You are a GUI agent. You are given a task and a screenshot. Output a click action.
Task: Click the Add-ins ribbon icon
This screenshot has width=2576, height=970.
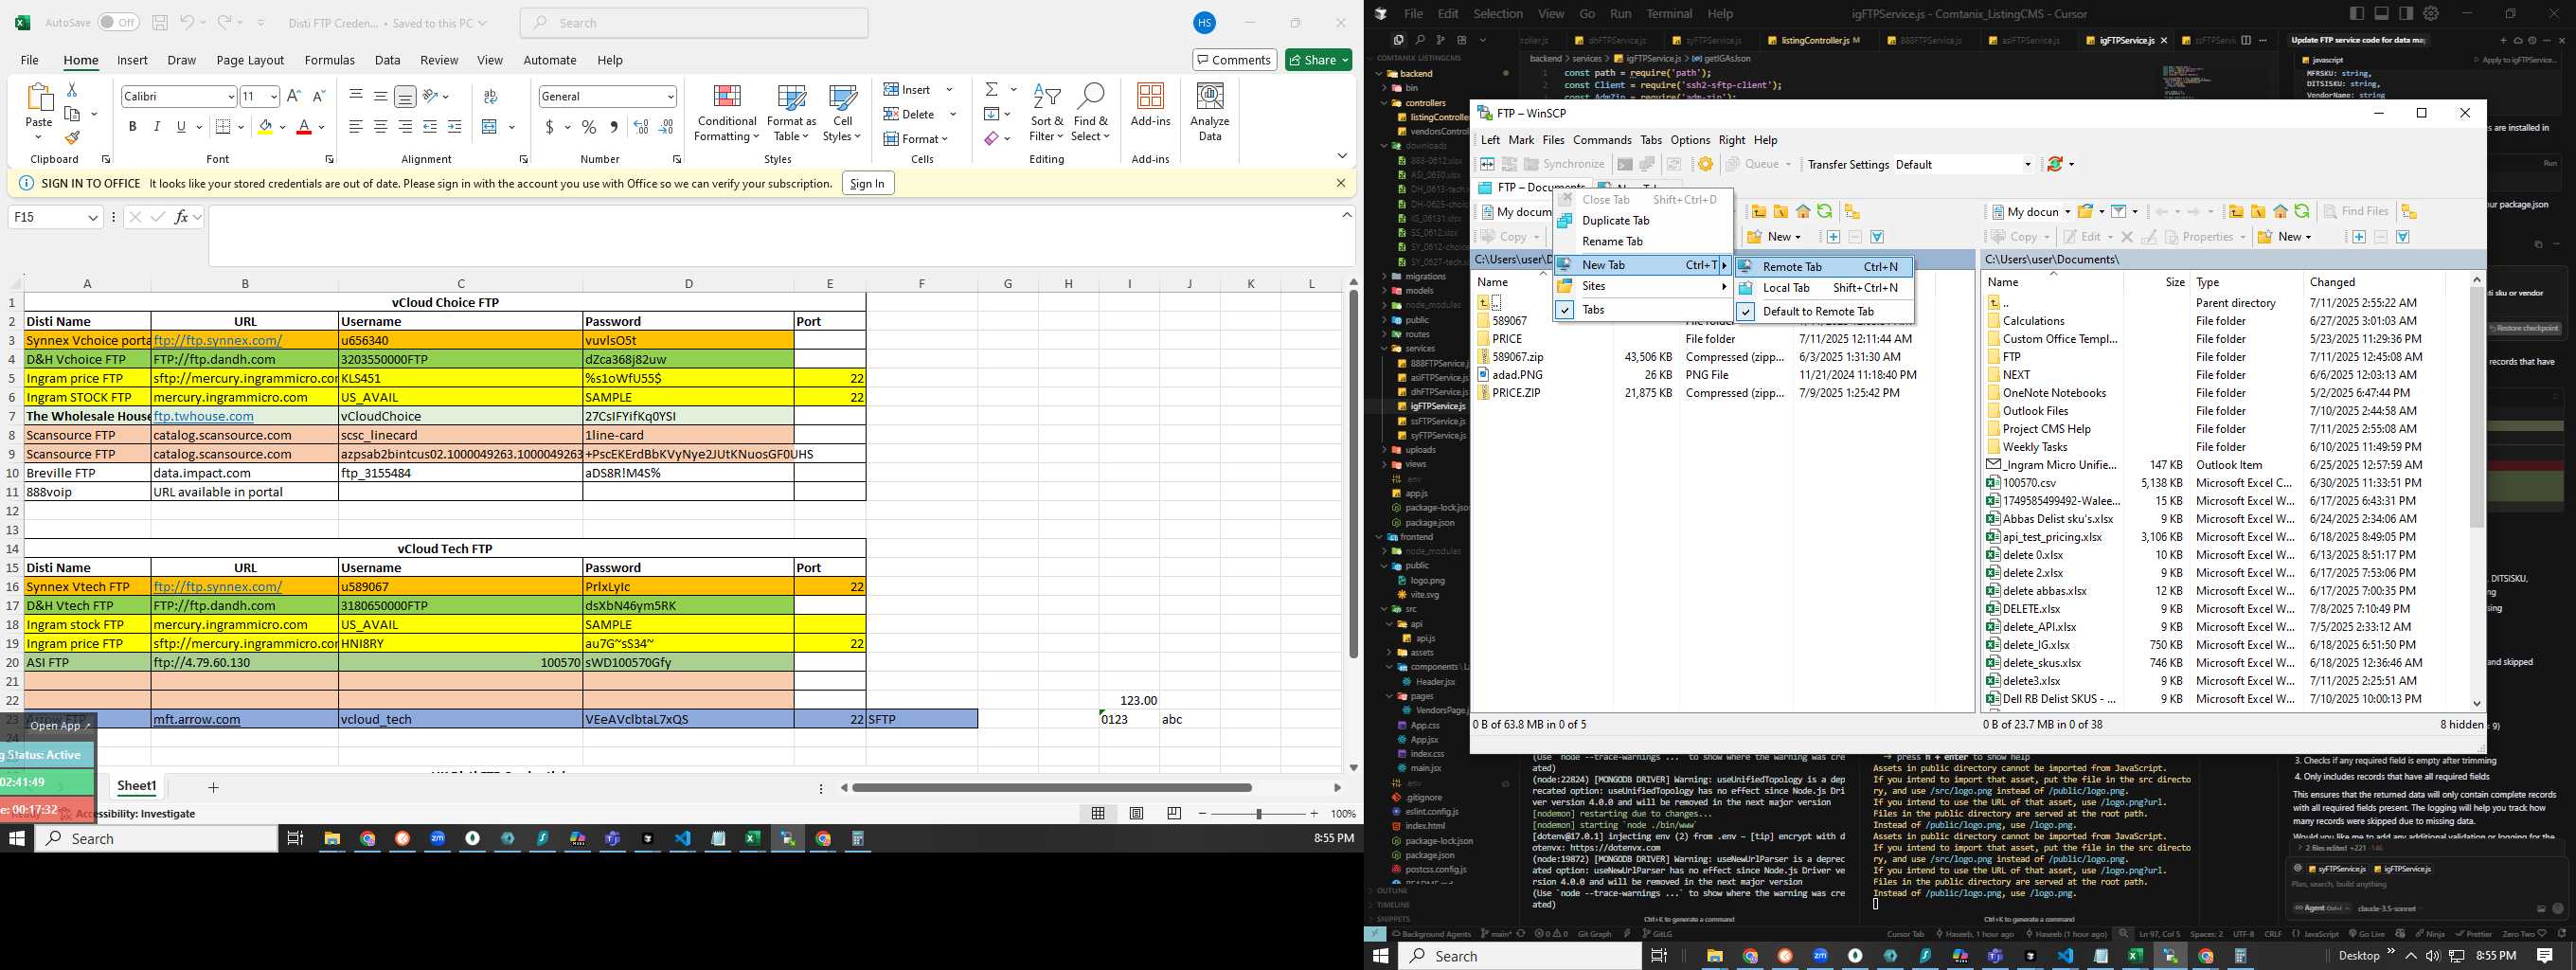1150,105
